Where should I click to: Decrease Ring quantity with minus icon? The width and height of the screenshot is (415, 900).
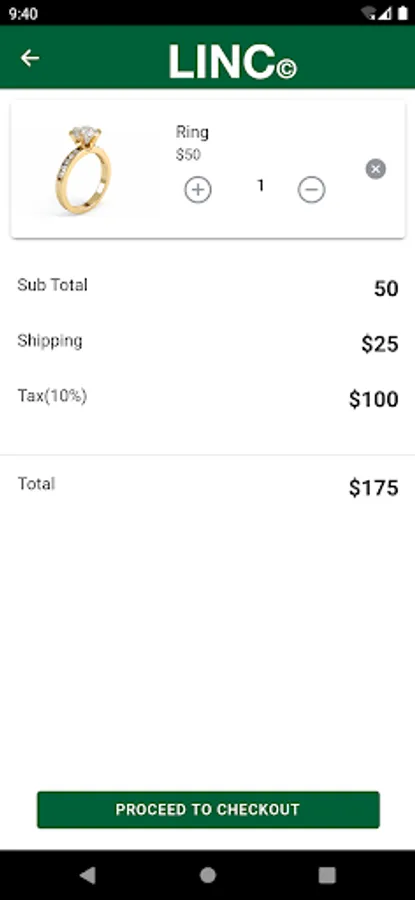(312, 190)
